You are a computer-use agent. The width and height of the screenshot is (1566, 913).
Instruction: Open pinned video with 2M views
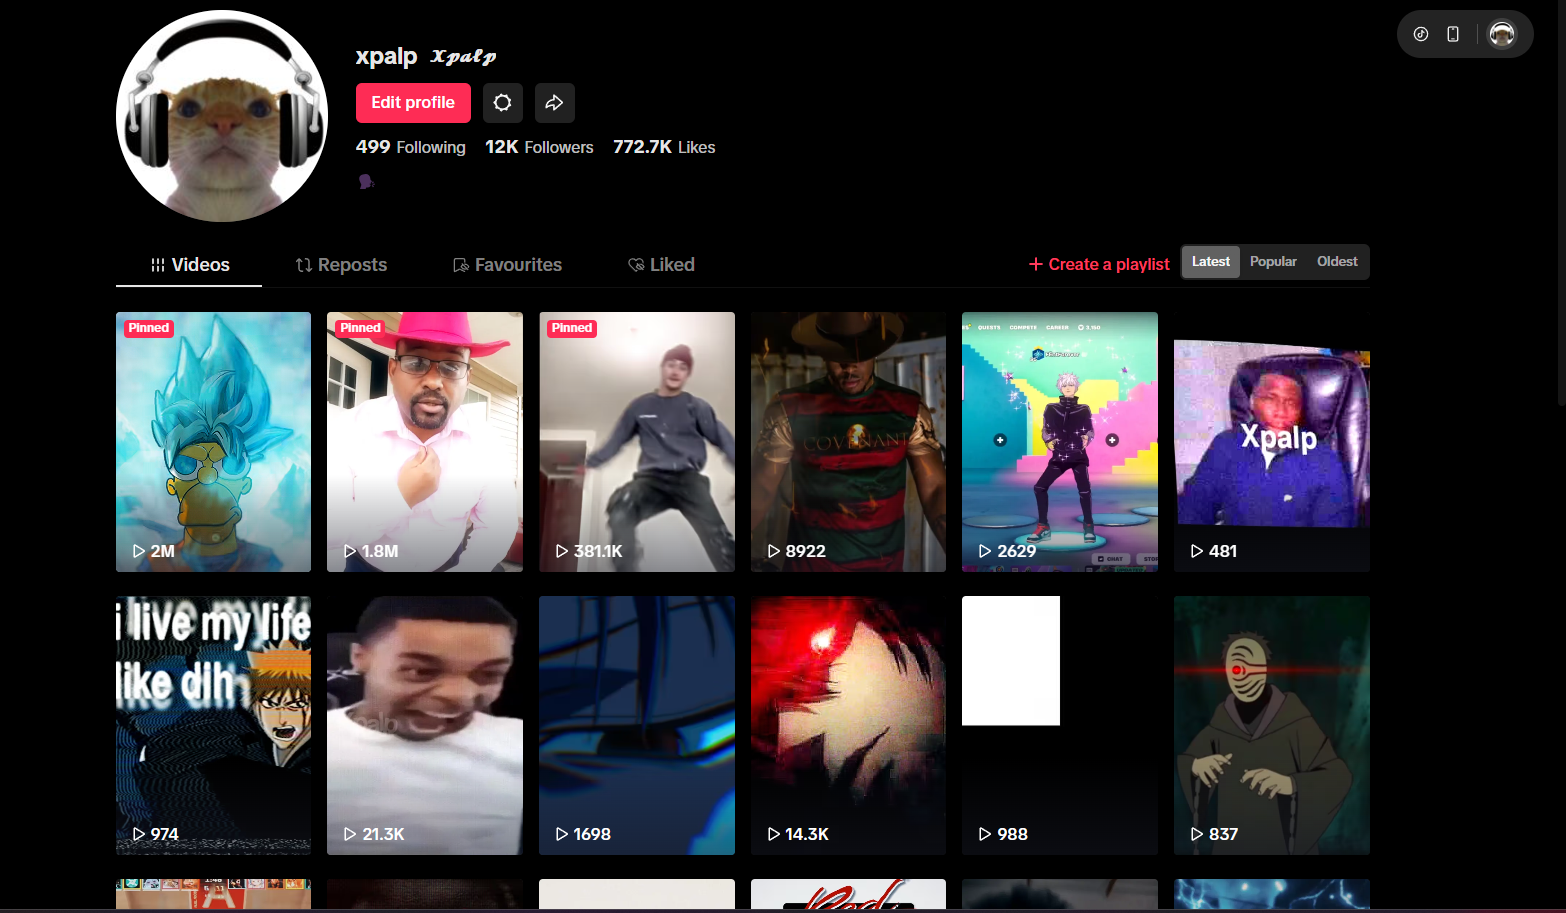click(x=213, y=441)
